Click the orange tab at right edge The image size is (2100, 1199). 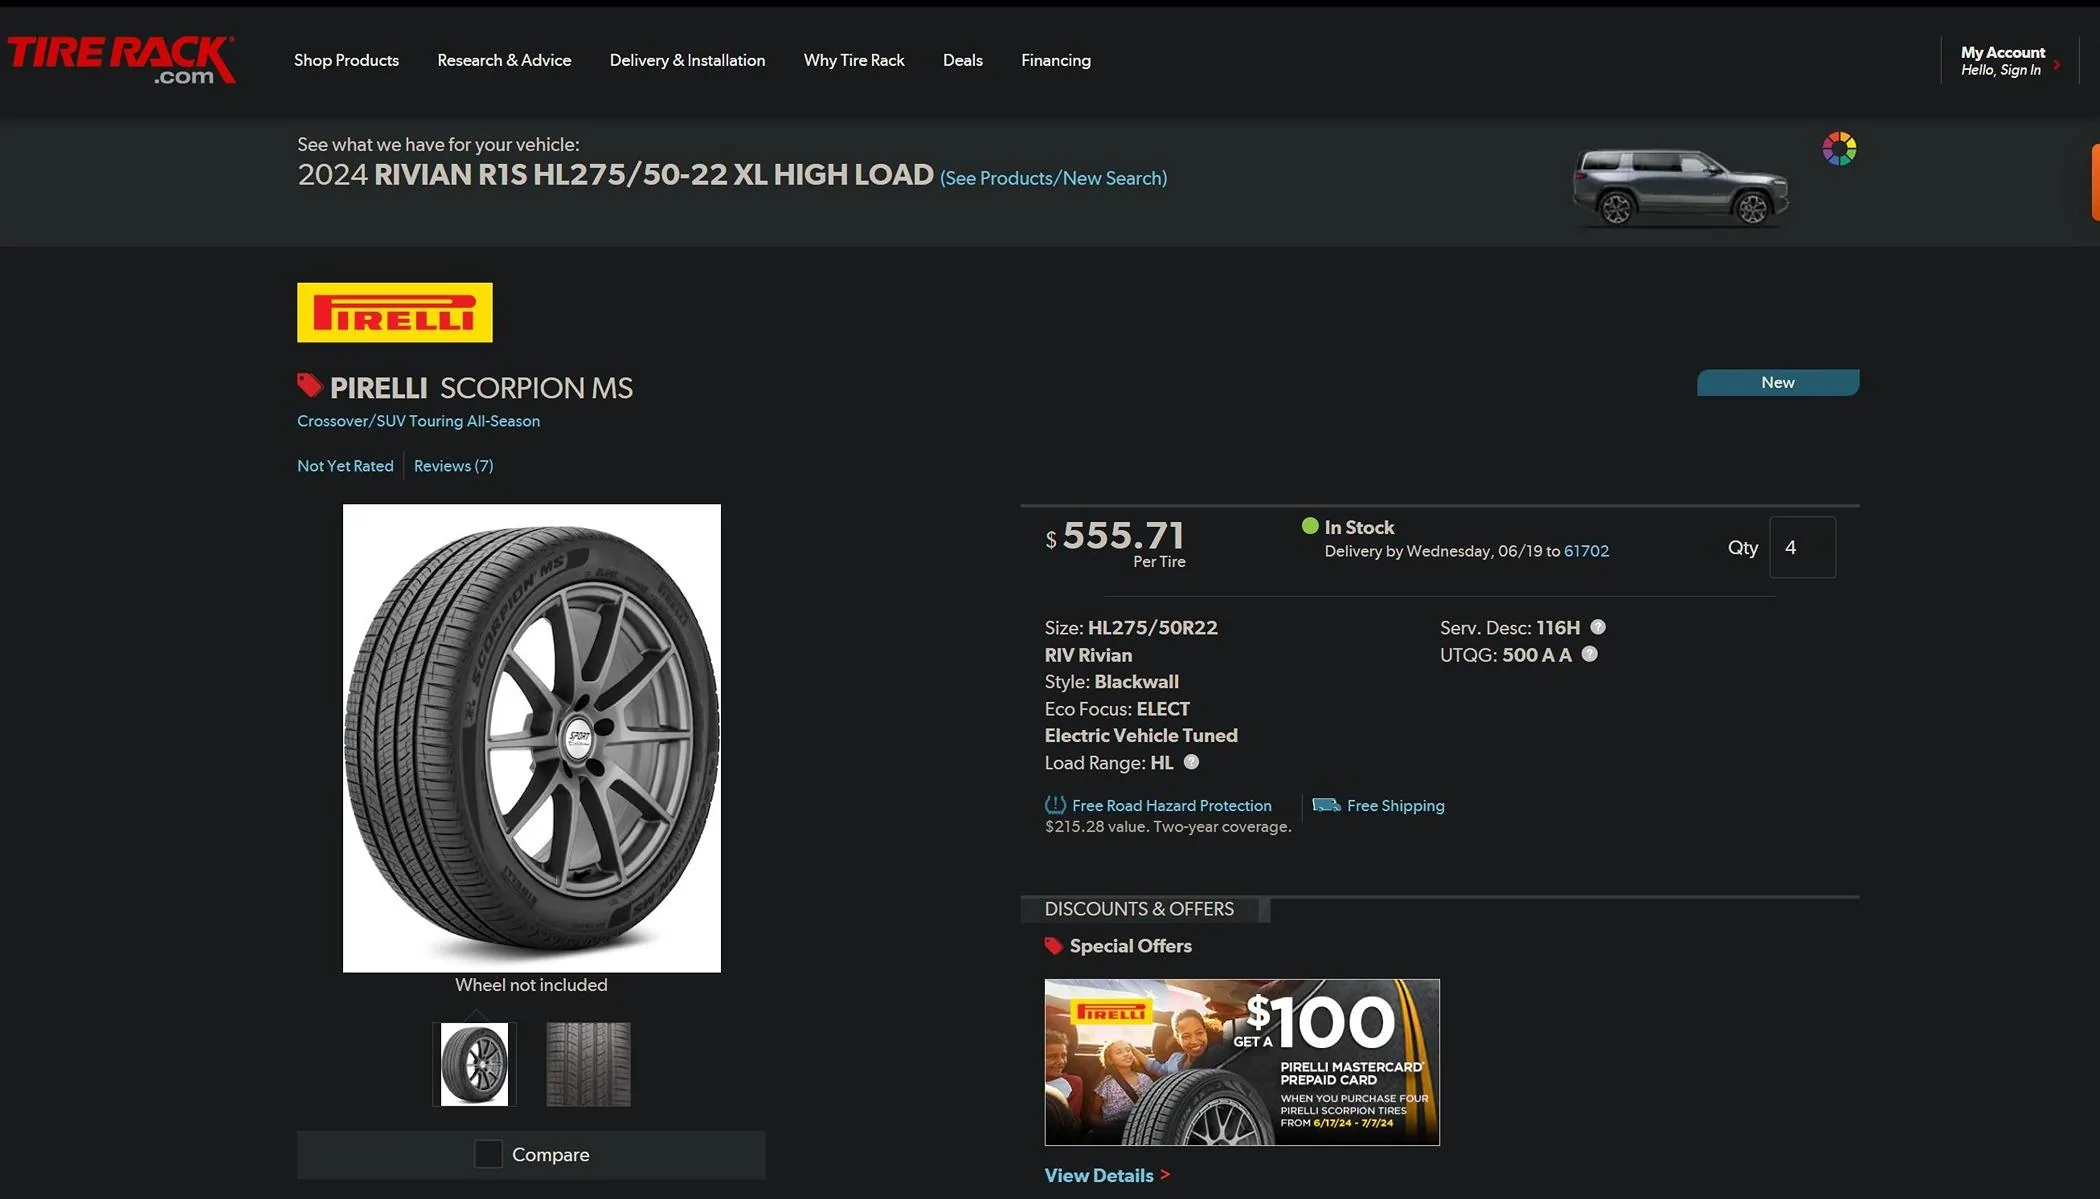(2095, 182)
